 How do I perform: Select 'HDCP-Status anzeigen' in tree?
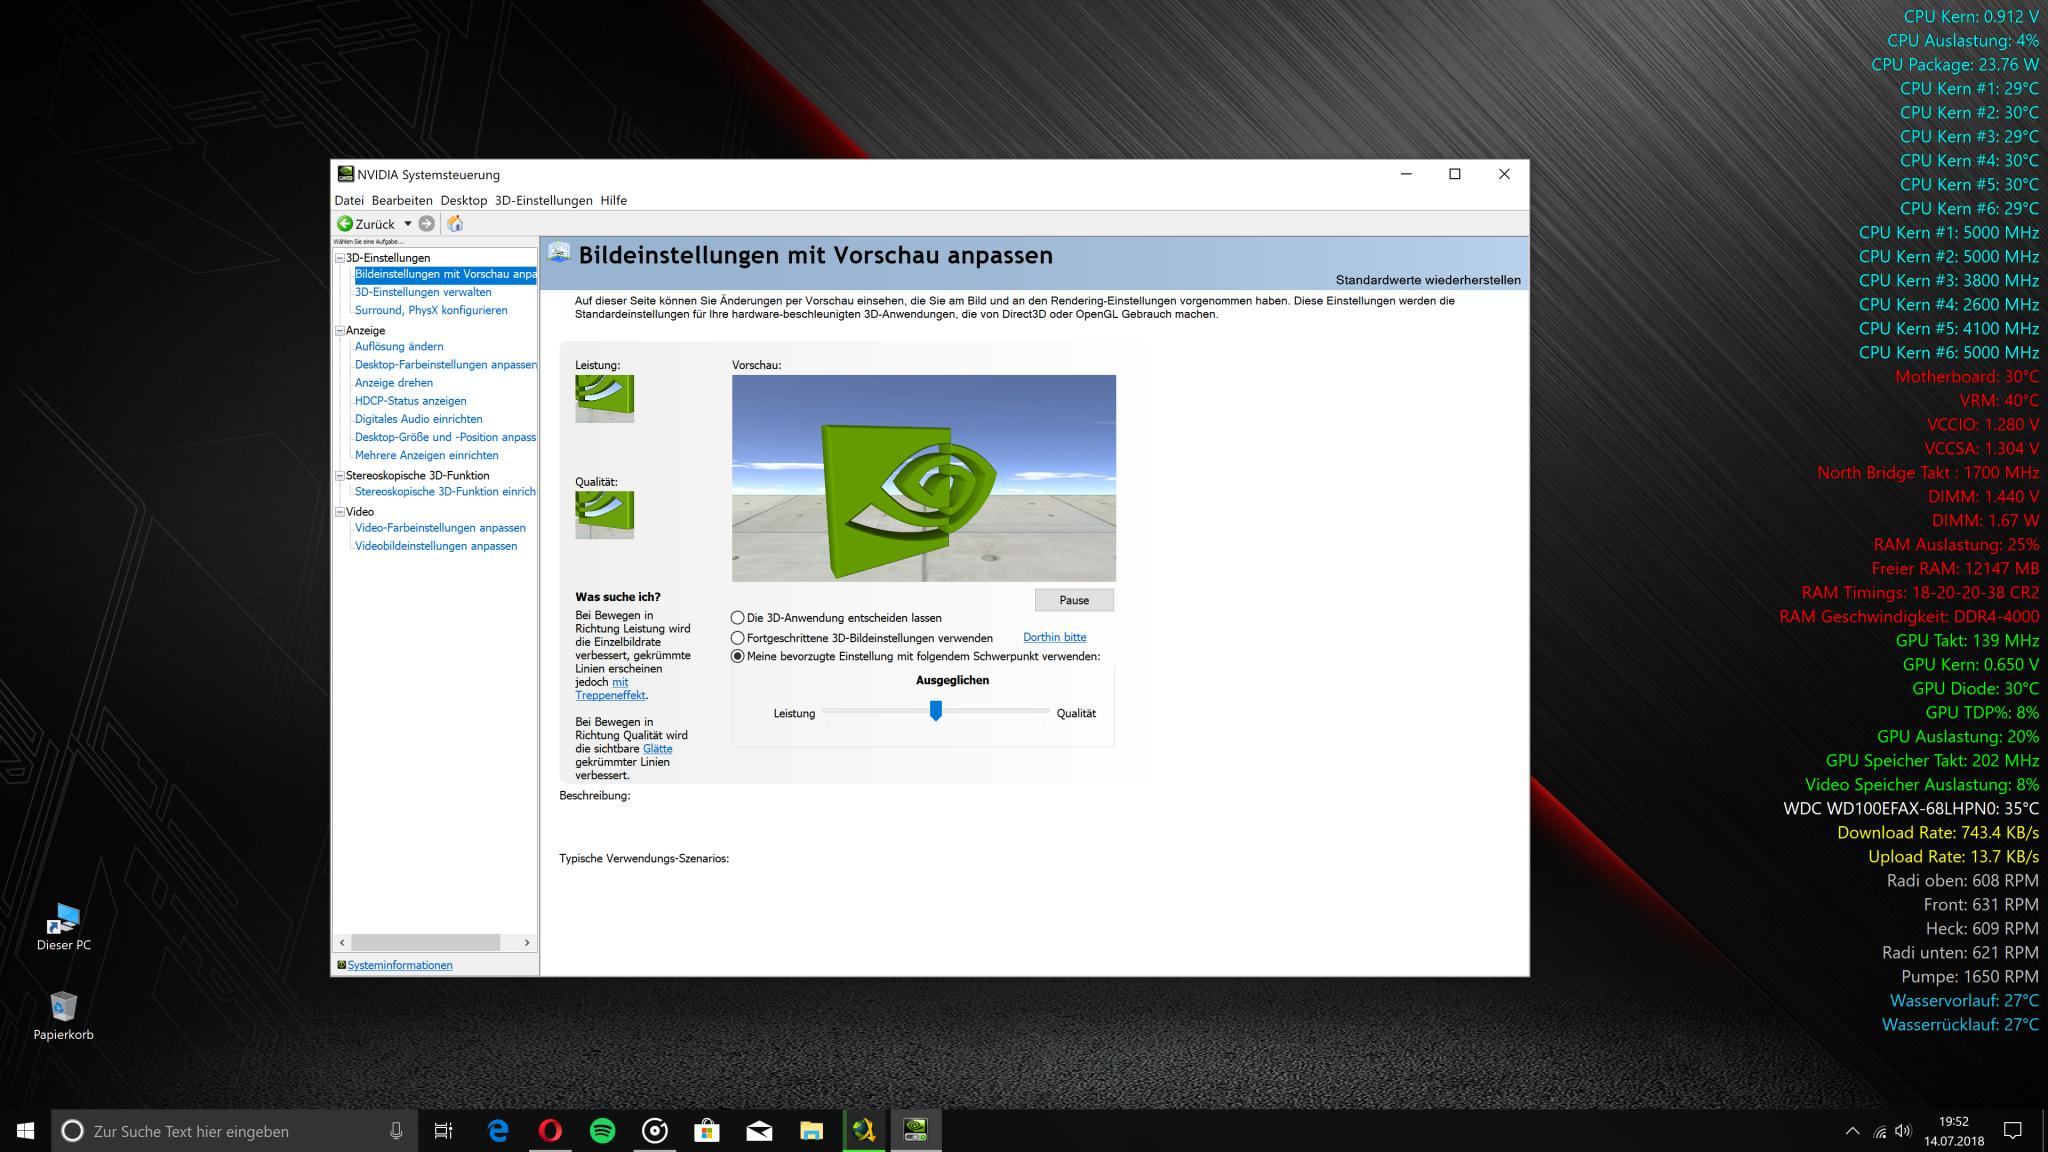tap(410, 401)
